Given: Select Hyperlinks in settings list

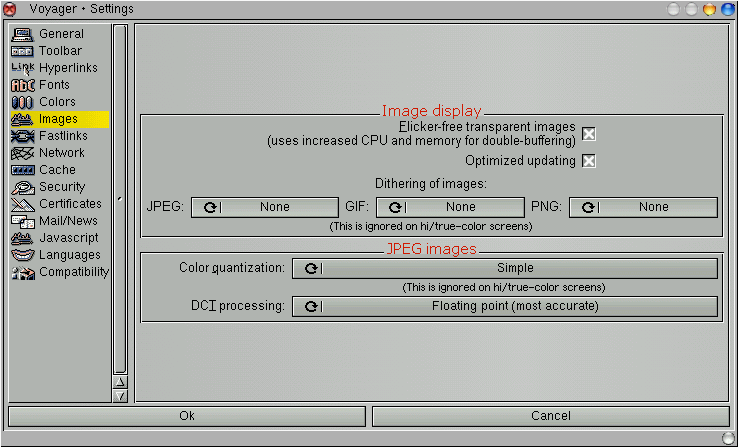Looking at the screenshot, I should [x=60, y=68].
